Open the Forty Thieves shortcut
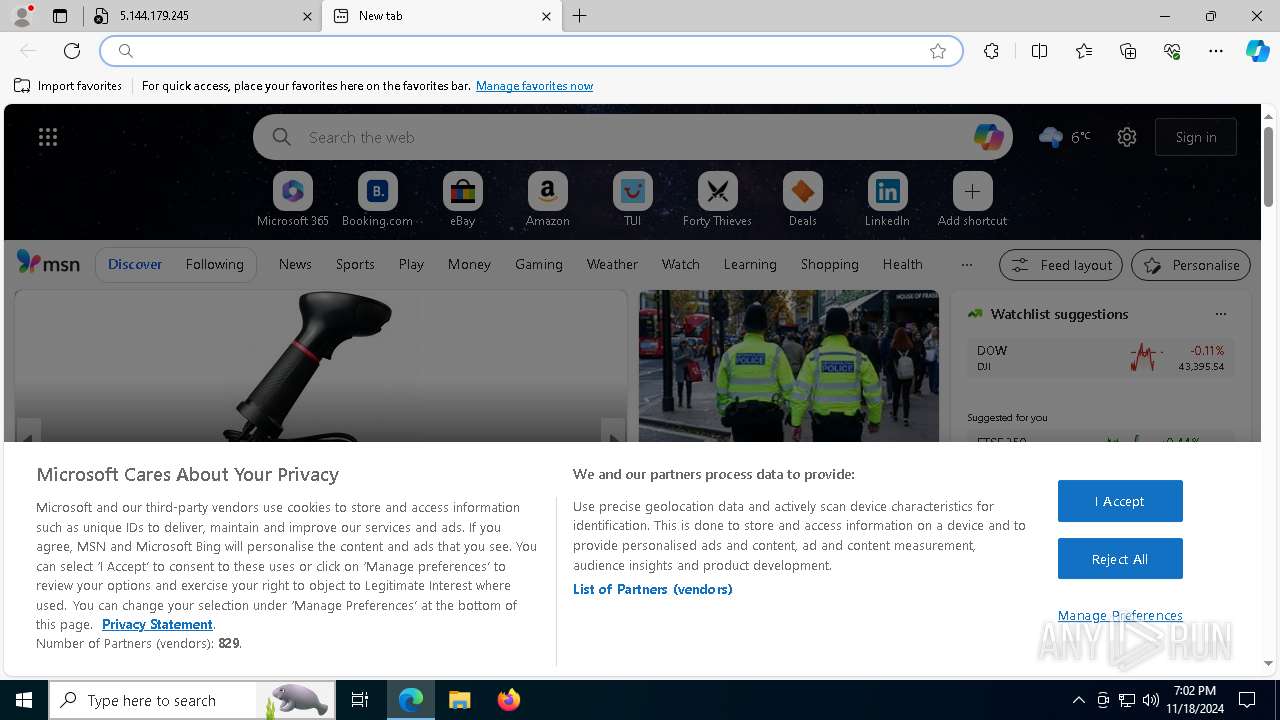This screenshot has width=1280, height=720. pyautogui.click(x=717, y=200)
